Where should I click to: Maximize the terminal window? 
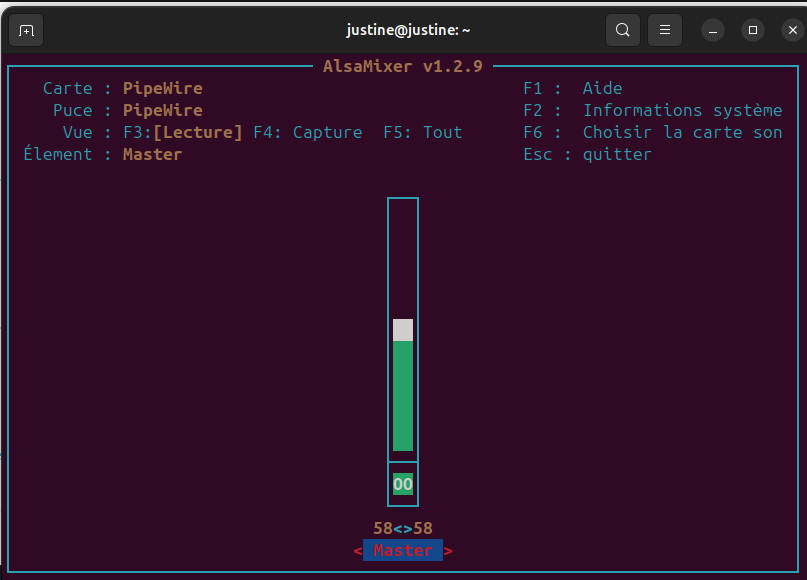point(753,30)
